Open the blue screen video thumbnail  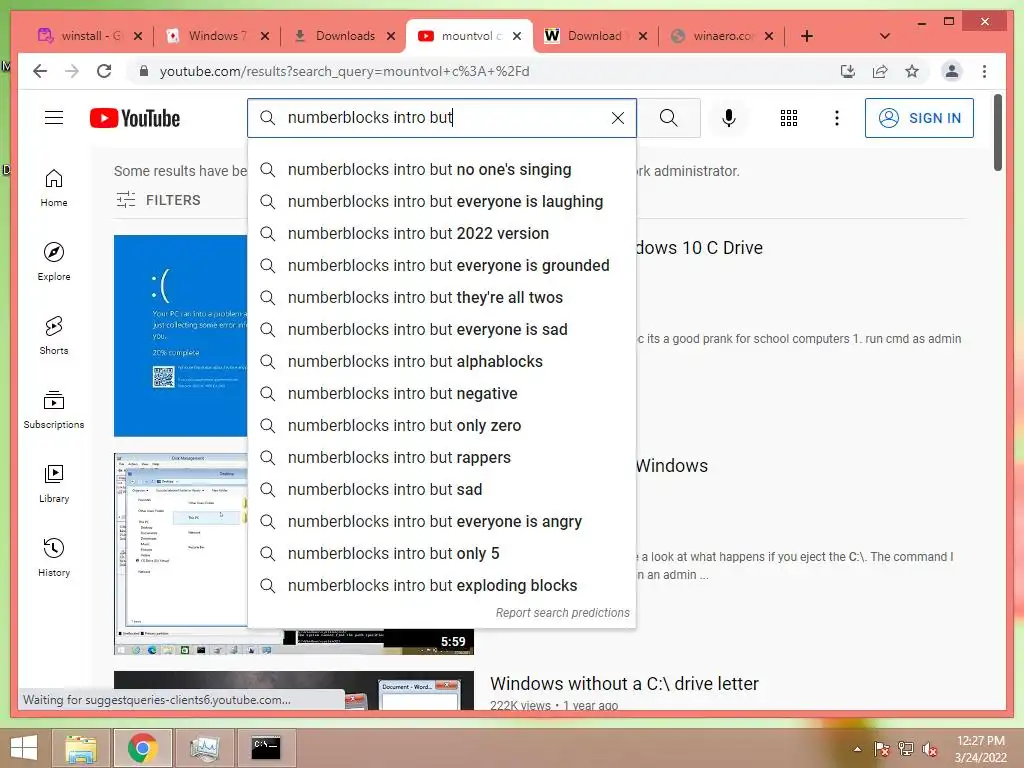tap(180, 336)
